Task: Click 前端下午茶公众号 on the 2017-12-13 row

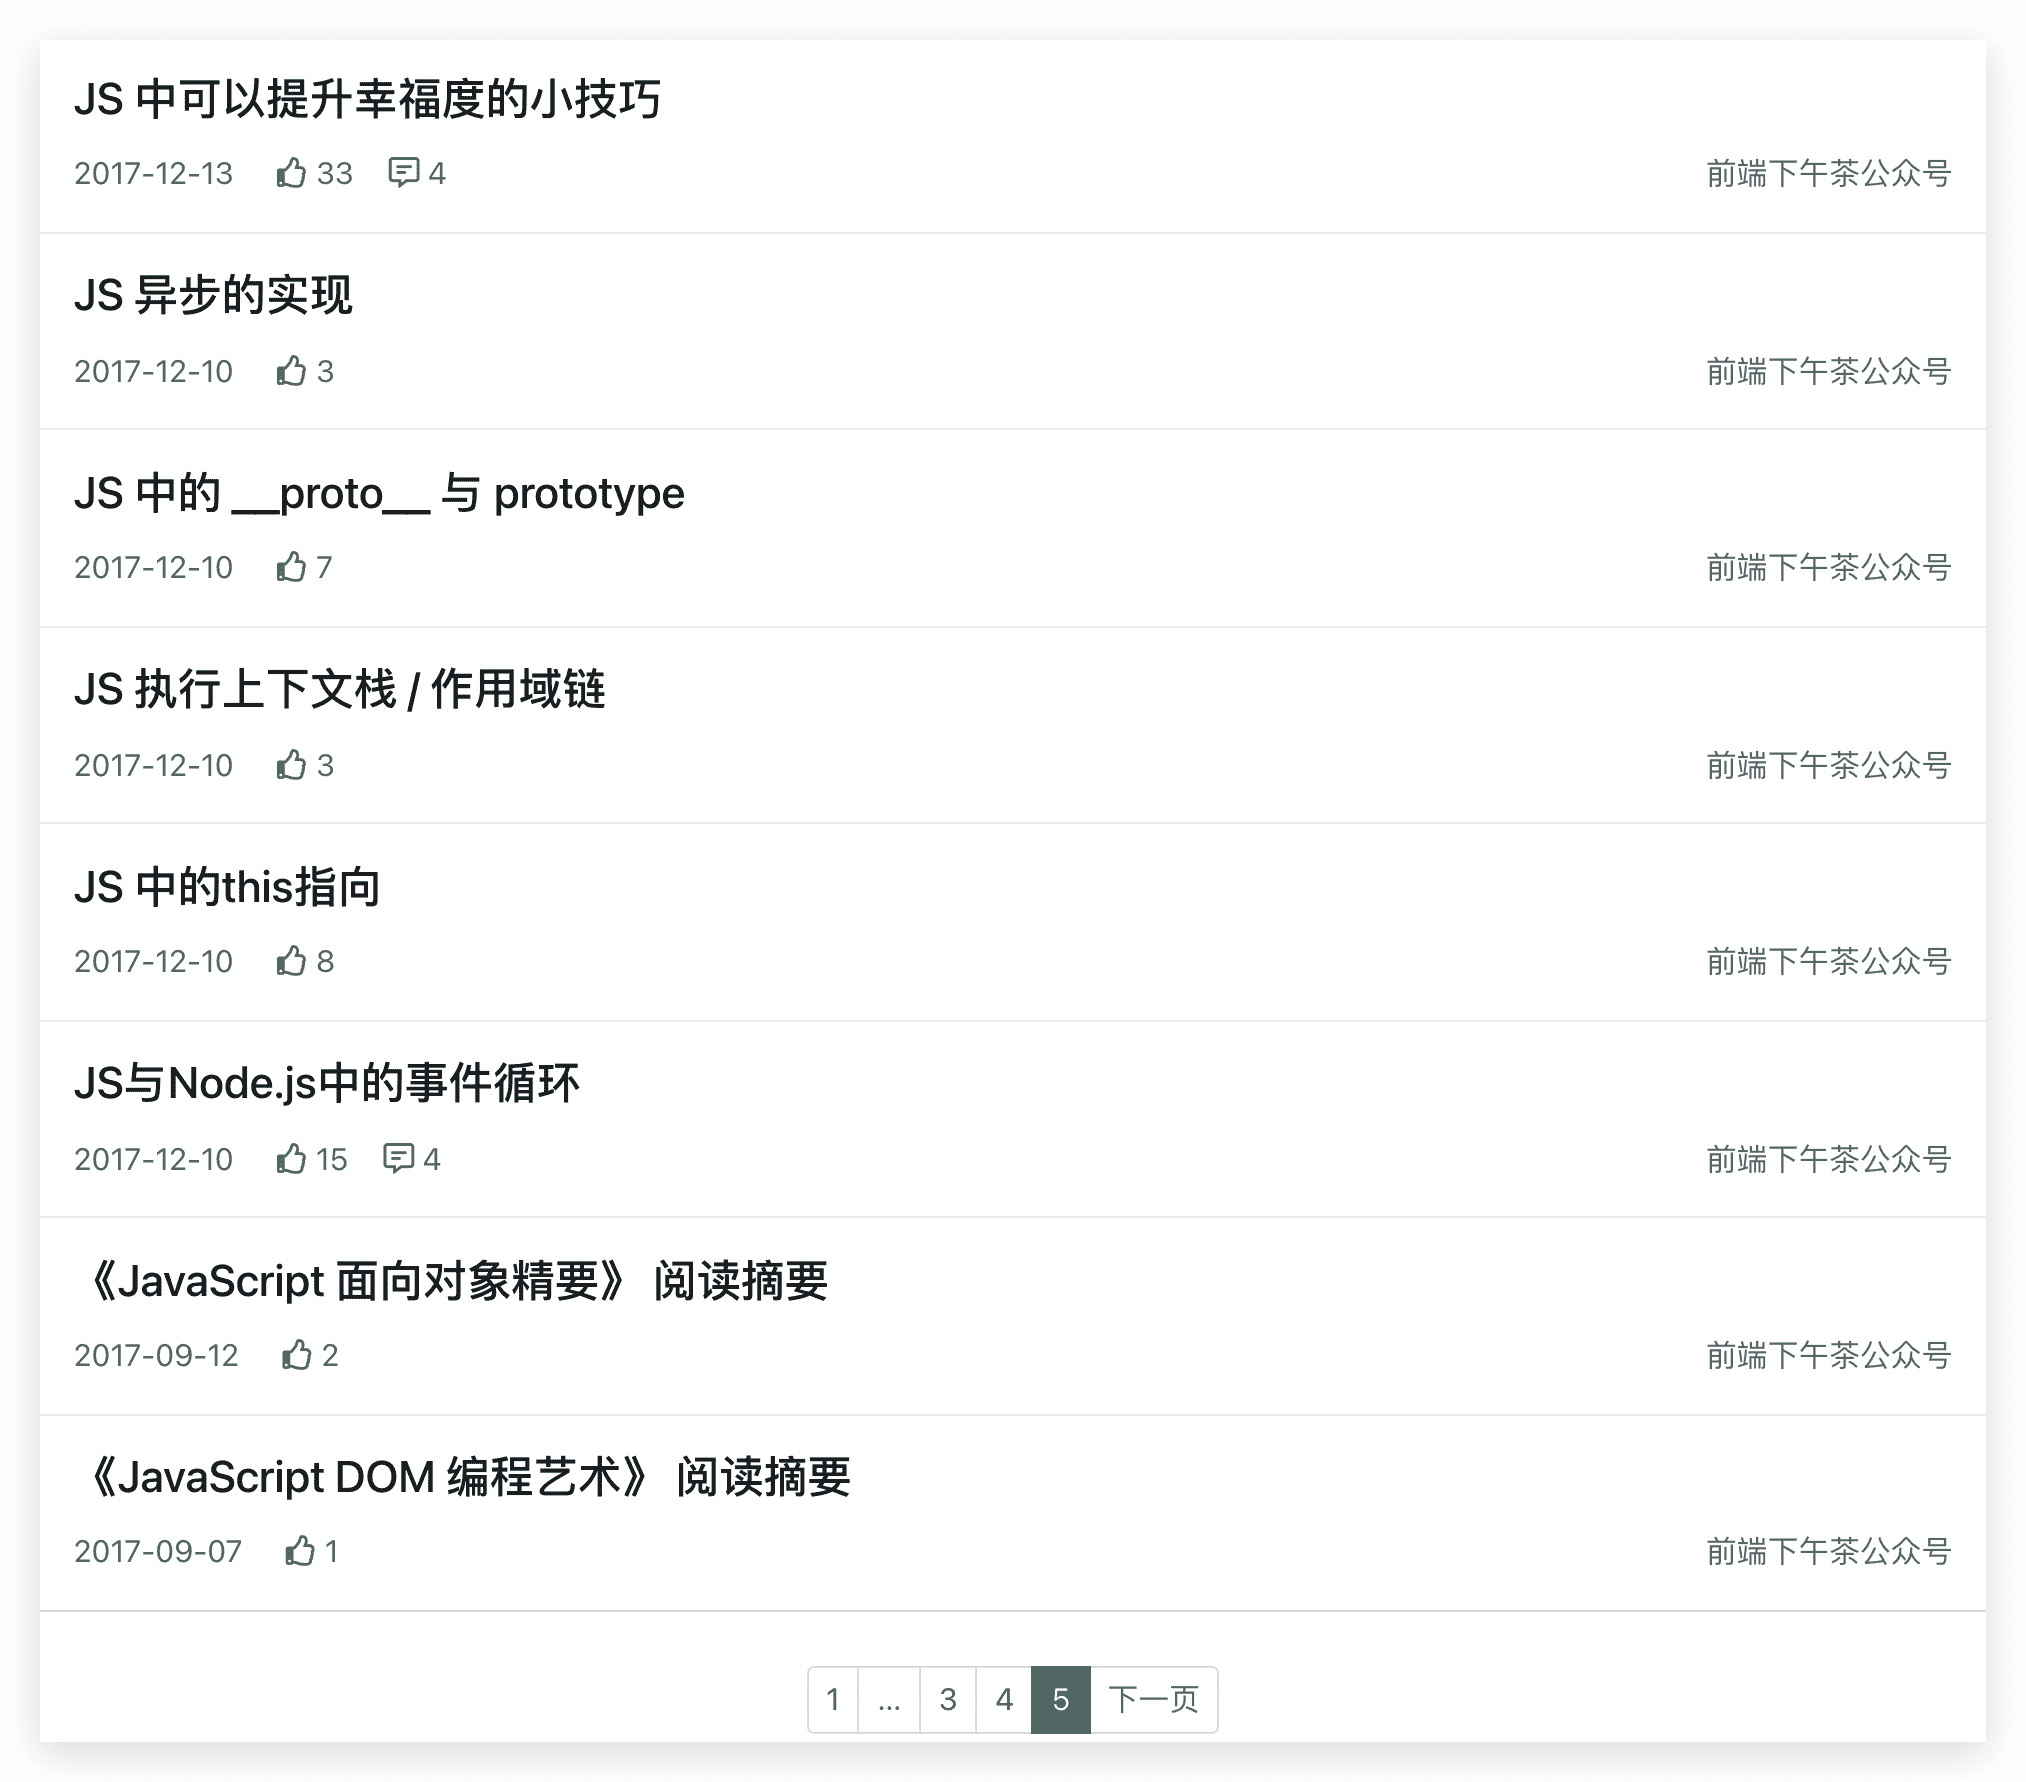Action: (1829, 173)
